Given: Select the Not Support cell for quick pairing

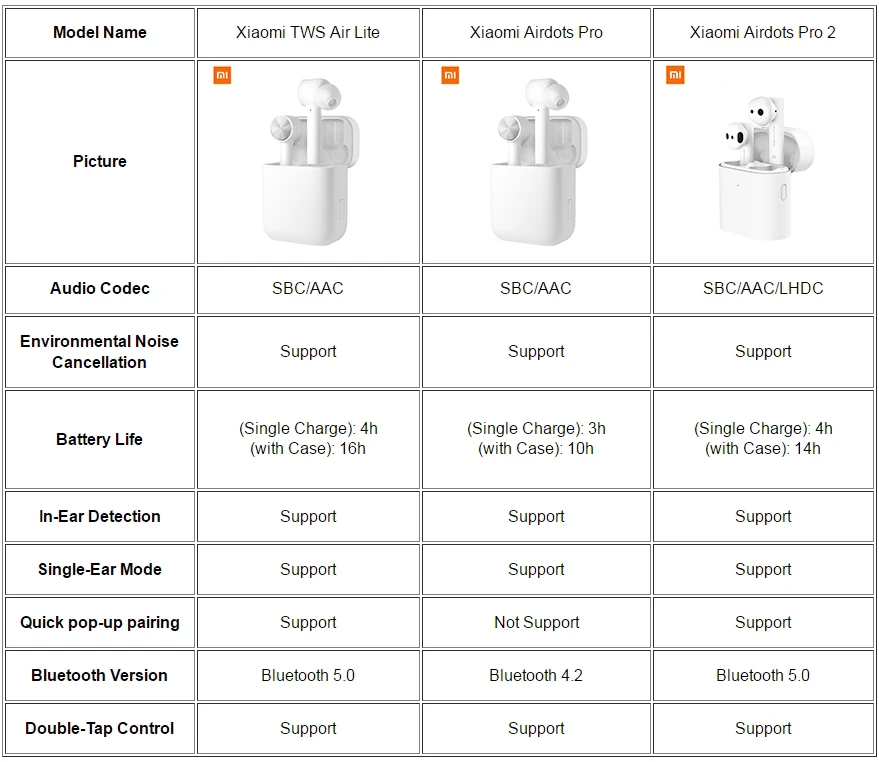Looking at the screenshot, I should click(536, 622).
